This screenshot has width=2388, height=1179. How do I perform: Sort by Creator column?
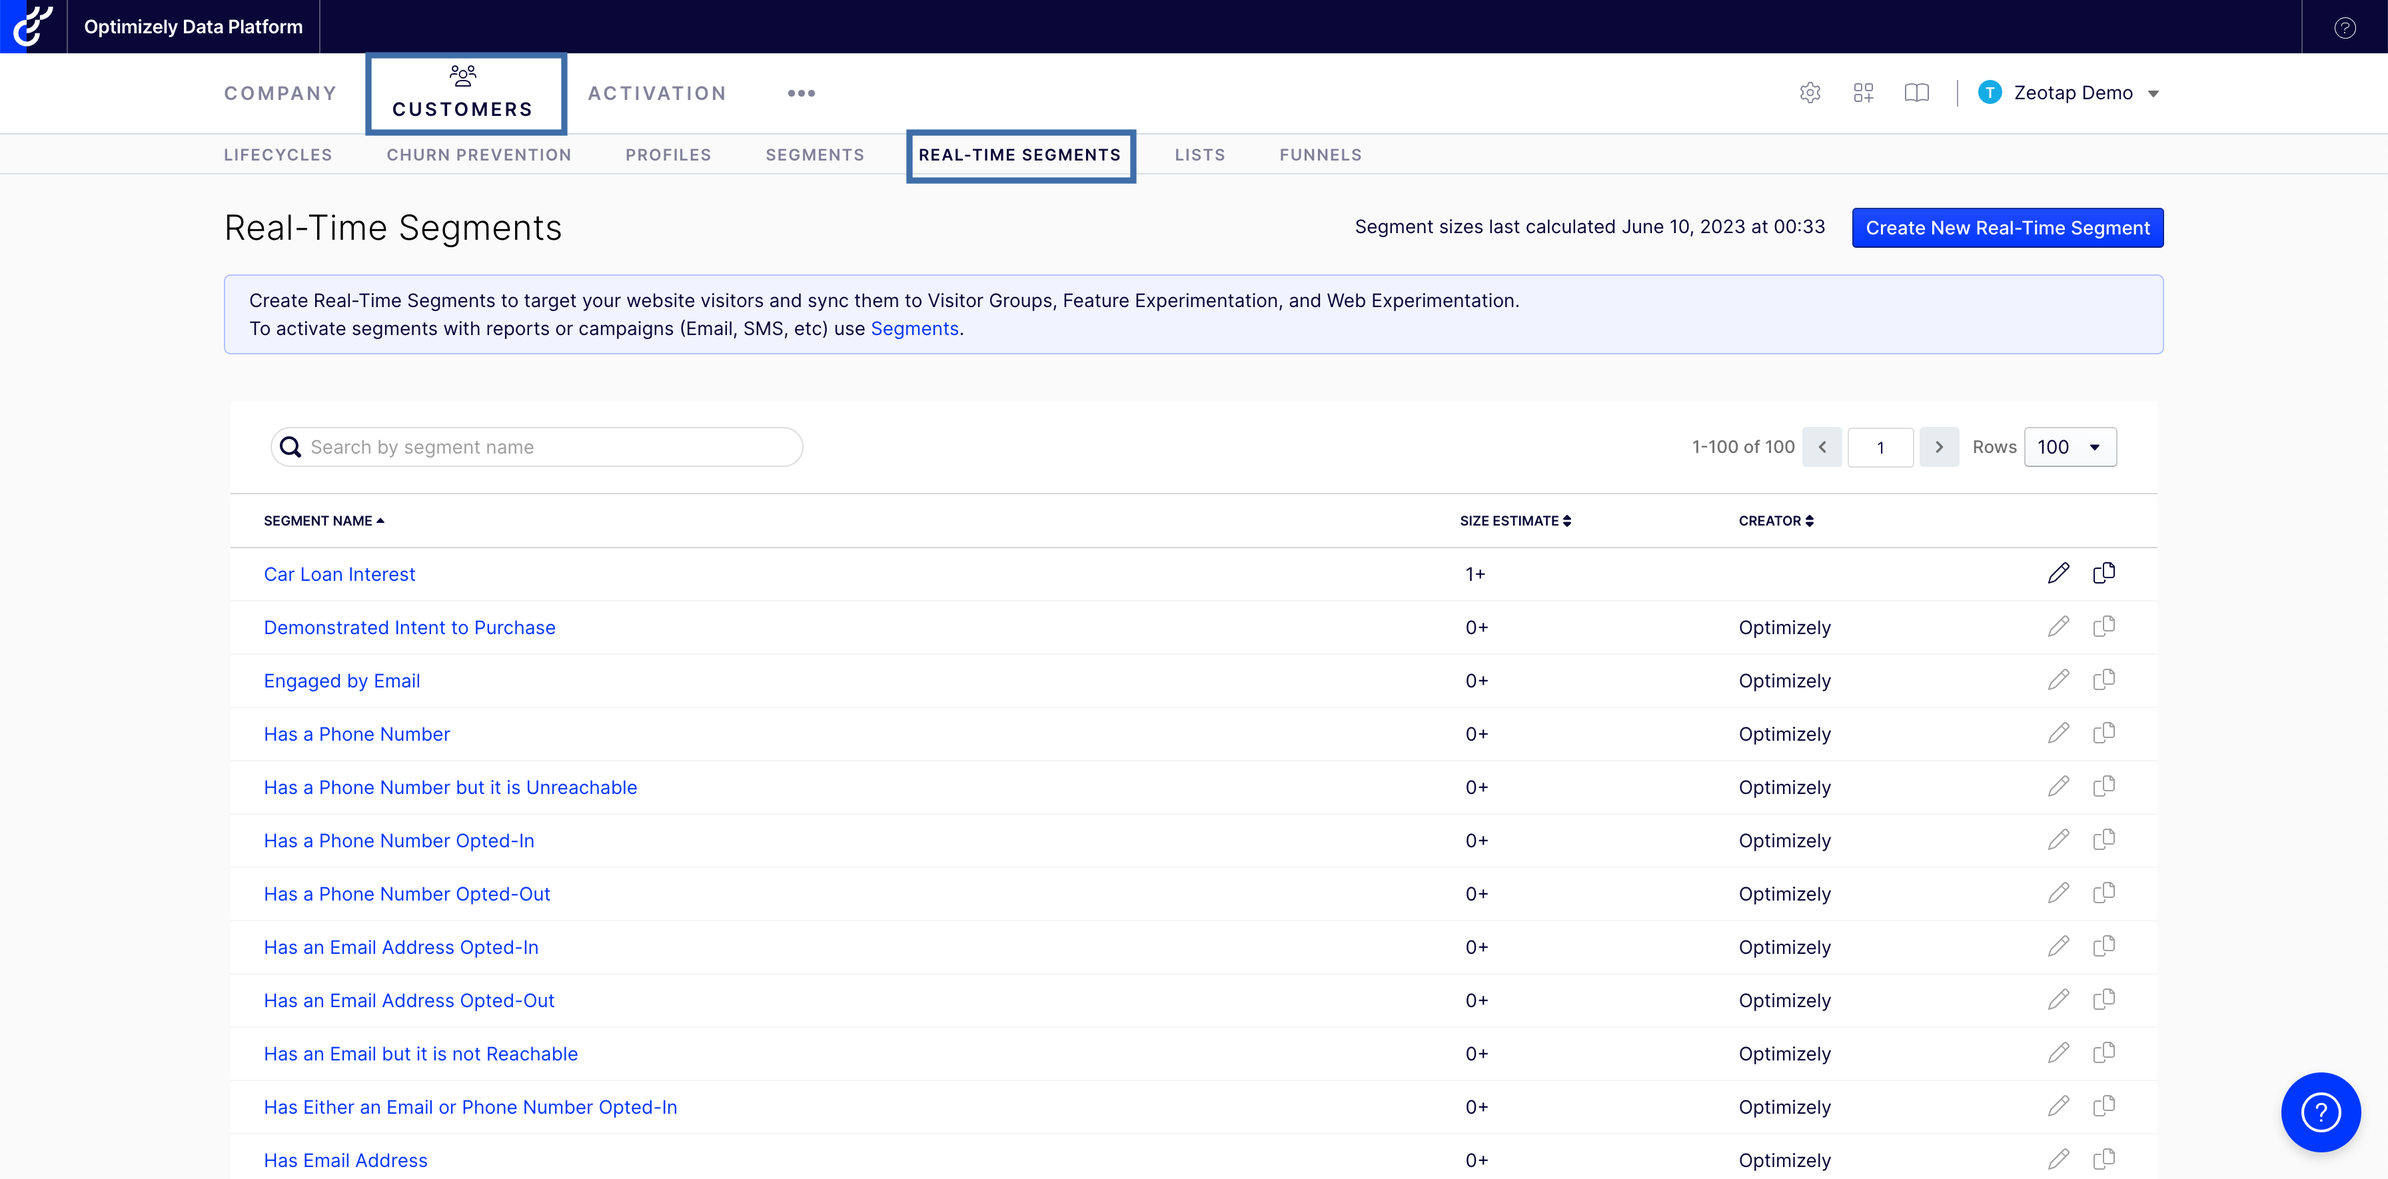(1775, 521)
